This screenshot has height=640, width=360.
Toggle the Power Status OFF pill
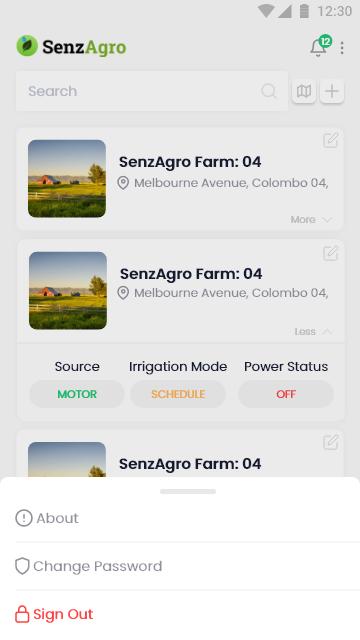click(x=286, y=394)
